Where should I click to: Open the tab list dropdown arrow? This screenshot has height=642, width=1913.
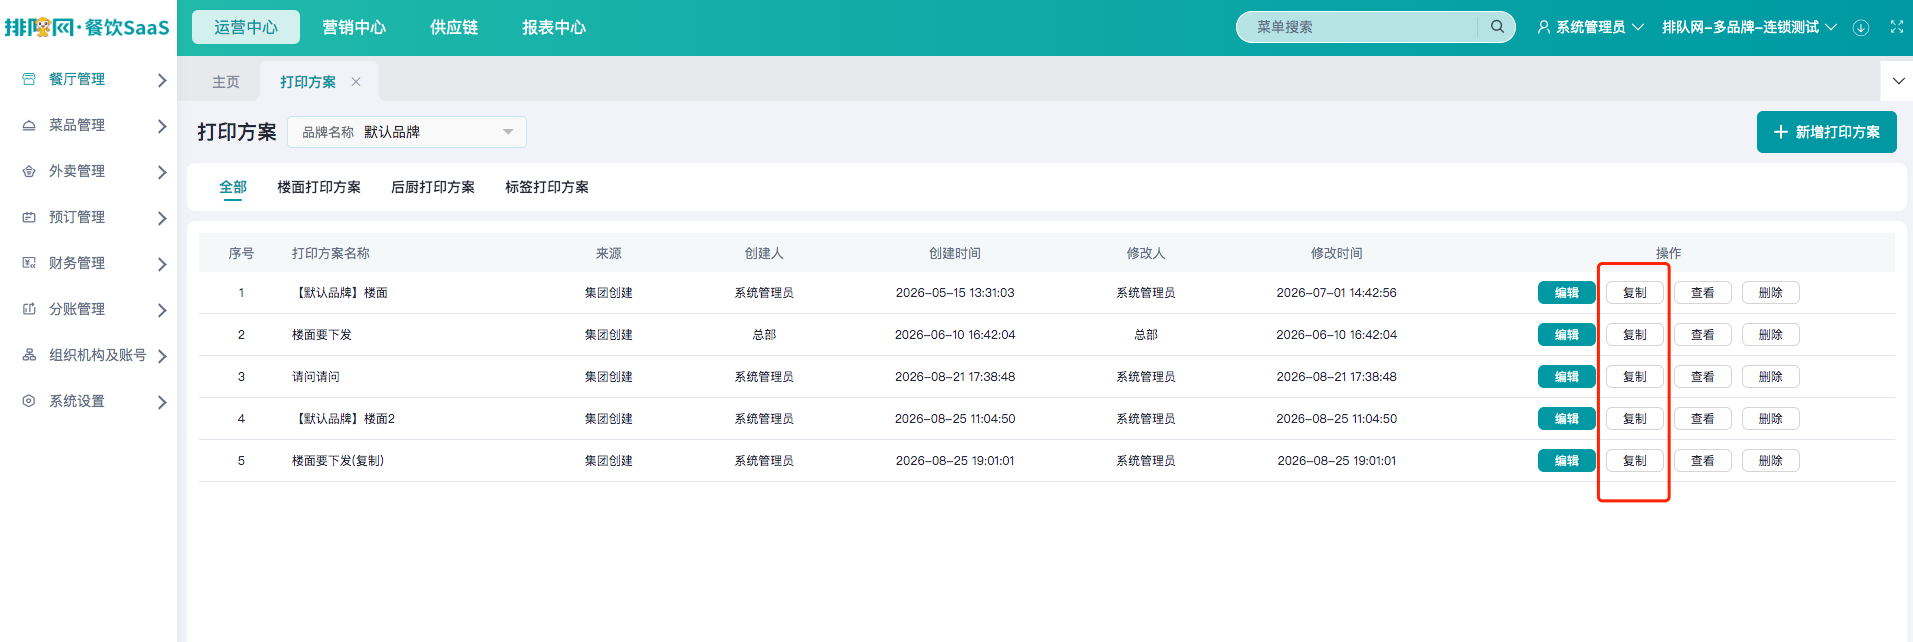pos(1898,81)
